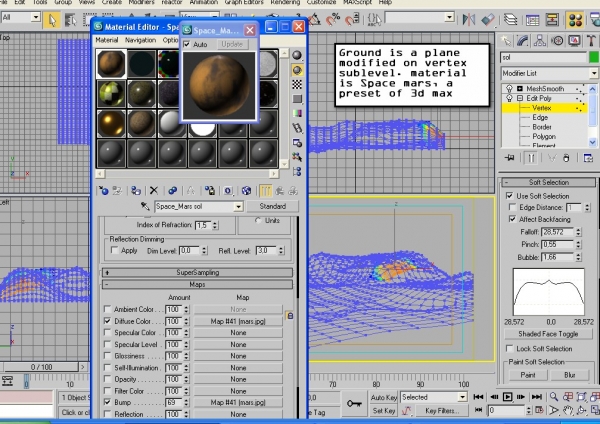Click Show End Result icon in Material Editor
This screenshot has height=424, width=600.
pyautogui.click(x=266, y=191)
